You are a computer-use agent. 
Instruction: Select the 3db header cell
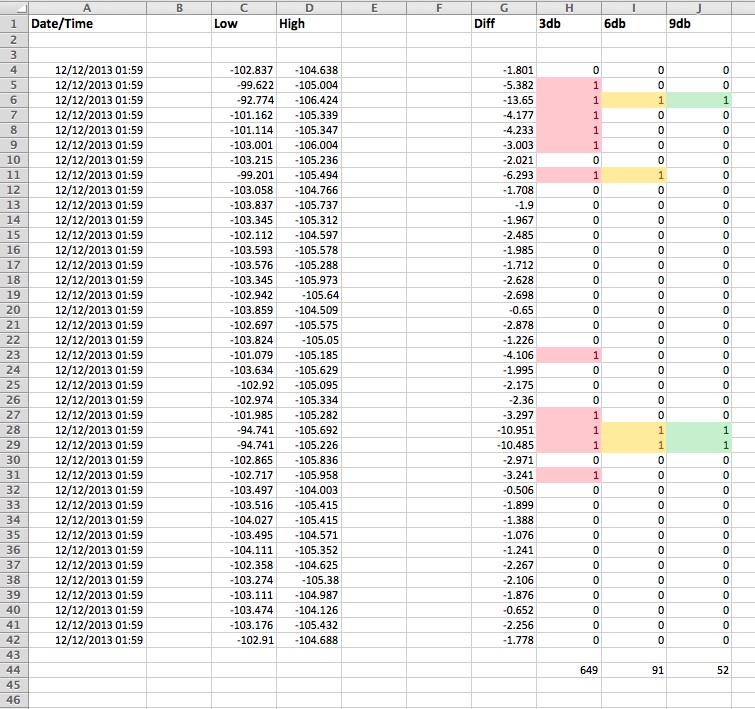pyautogui.click(x=568, y=24)
